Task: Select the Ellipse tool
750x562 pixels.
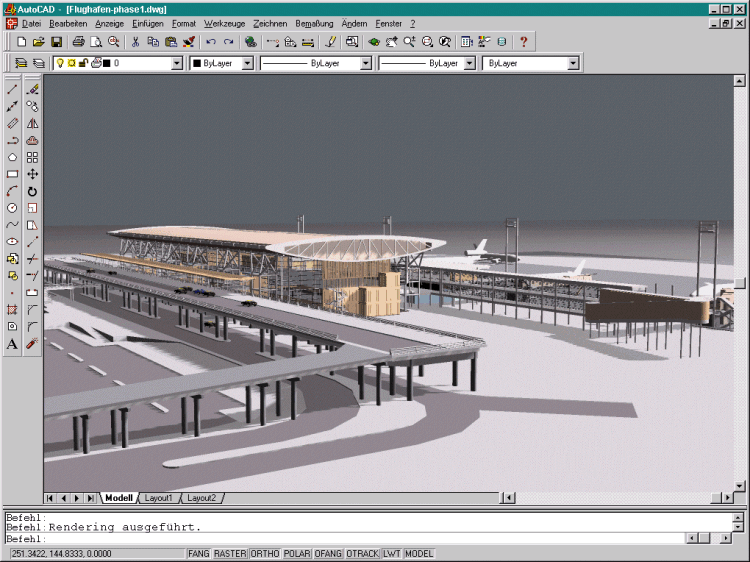Action: [12, 242]
